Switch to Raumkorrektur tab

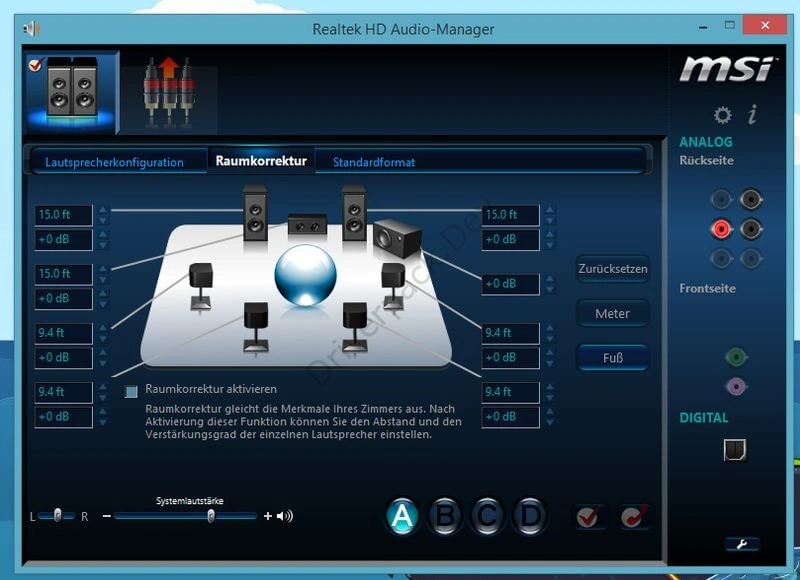pos(261,161)
